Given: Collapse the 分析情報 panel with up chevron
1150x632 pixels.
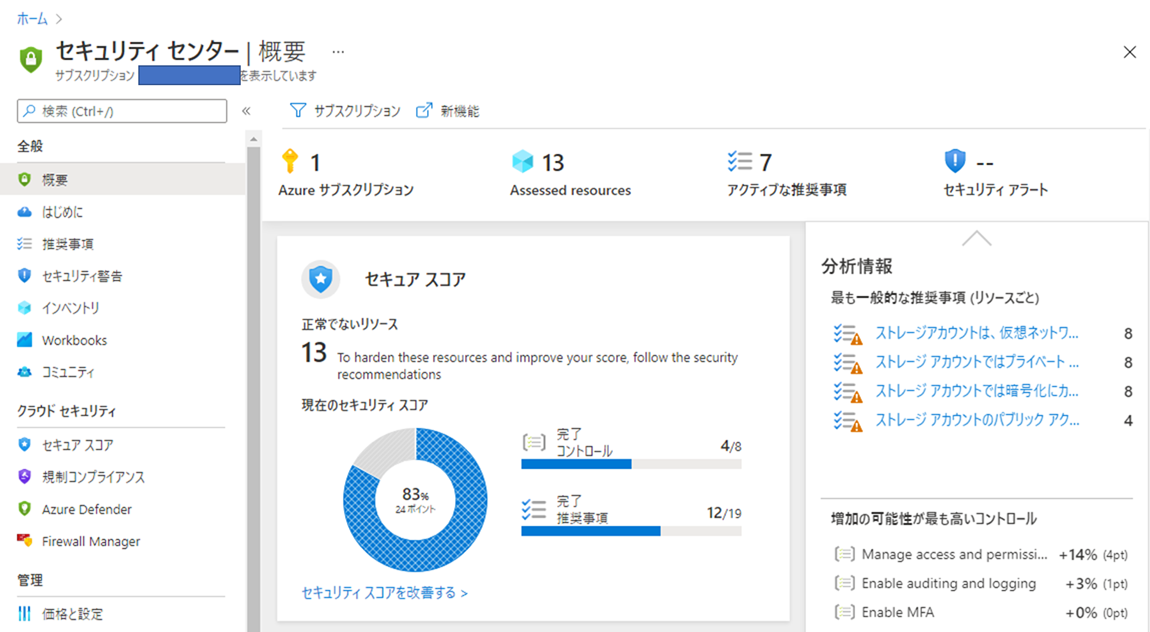Looking at the screenshot, I should 976,238.
